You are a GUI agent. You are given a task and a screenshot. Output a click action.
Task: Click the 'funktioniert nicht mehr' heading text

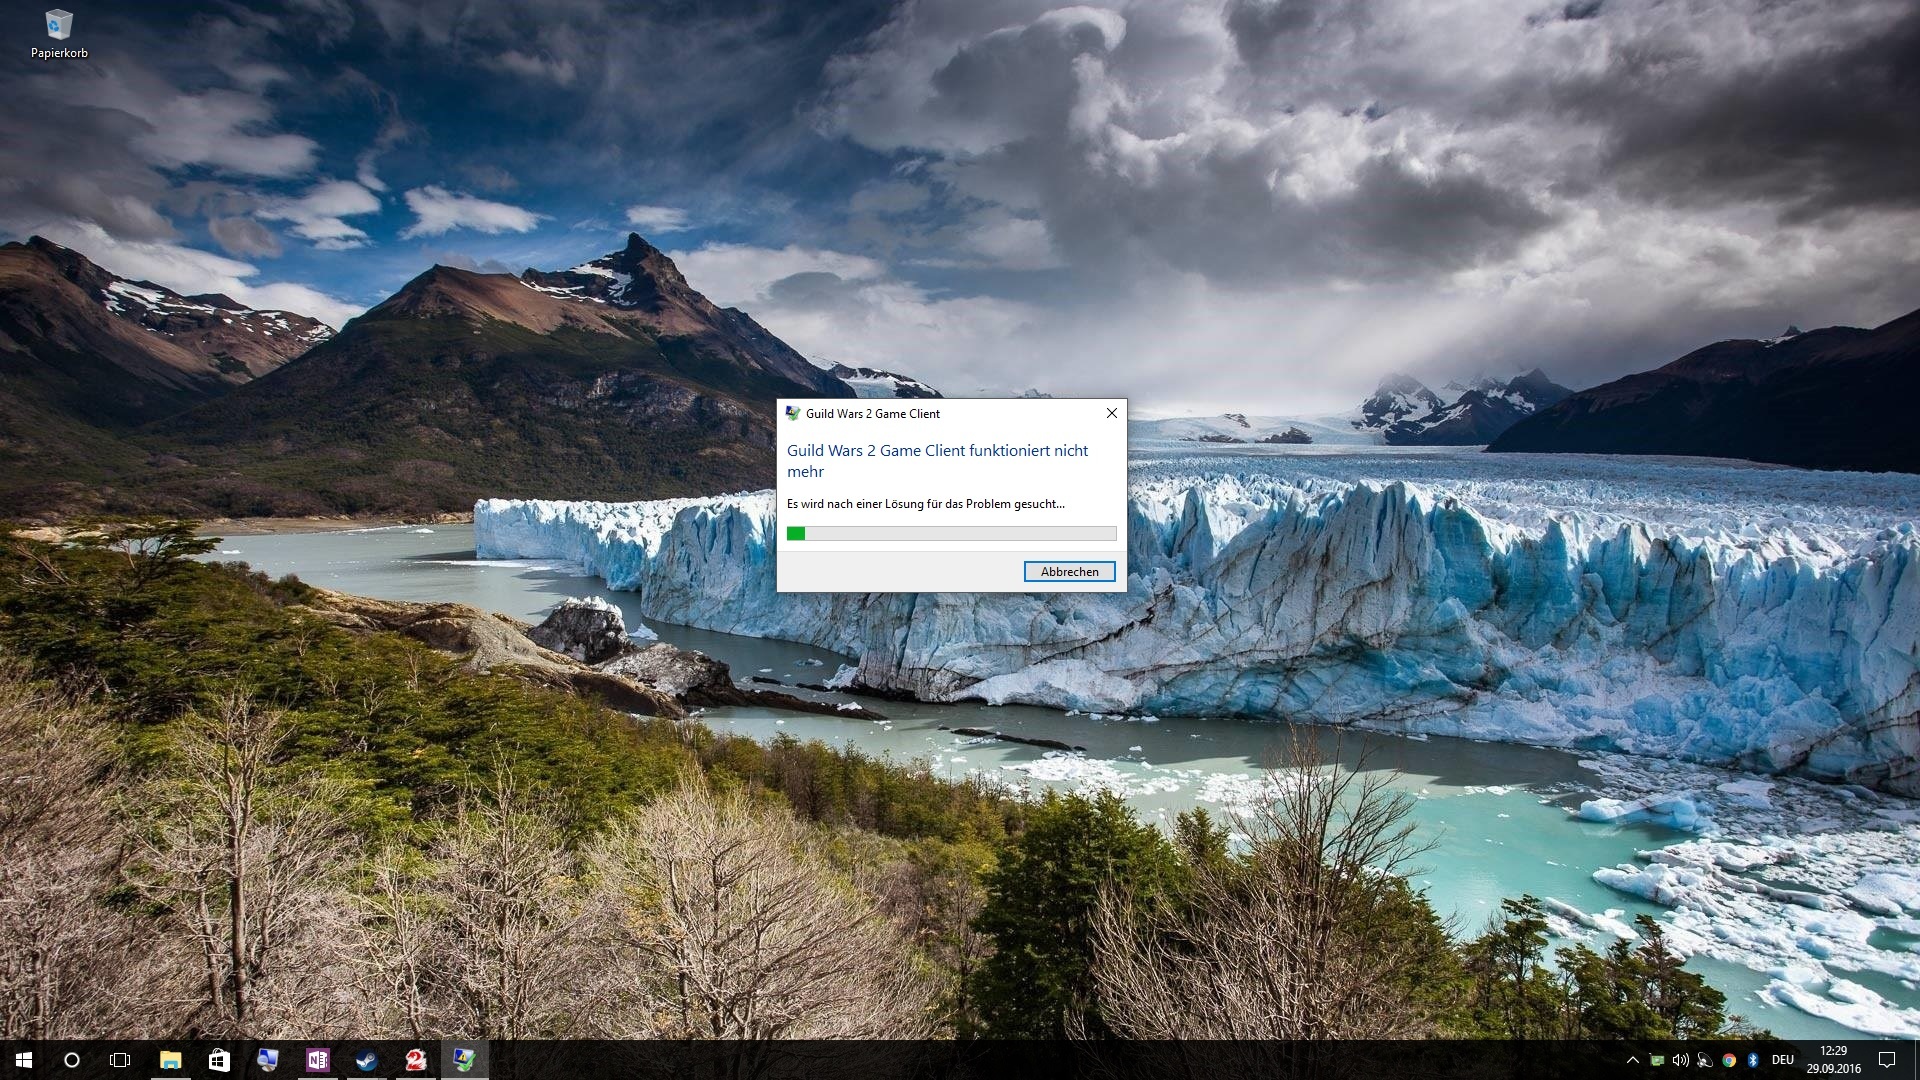coord(937,460)
